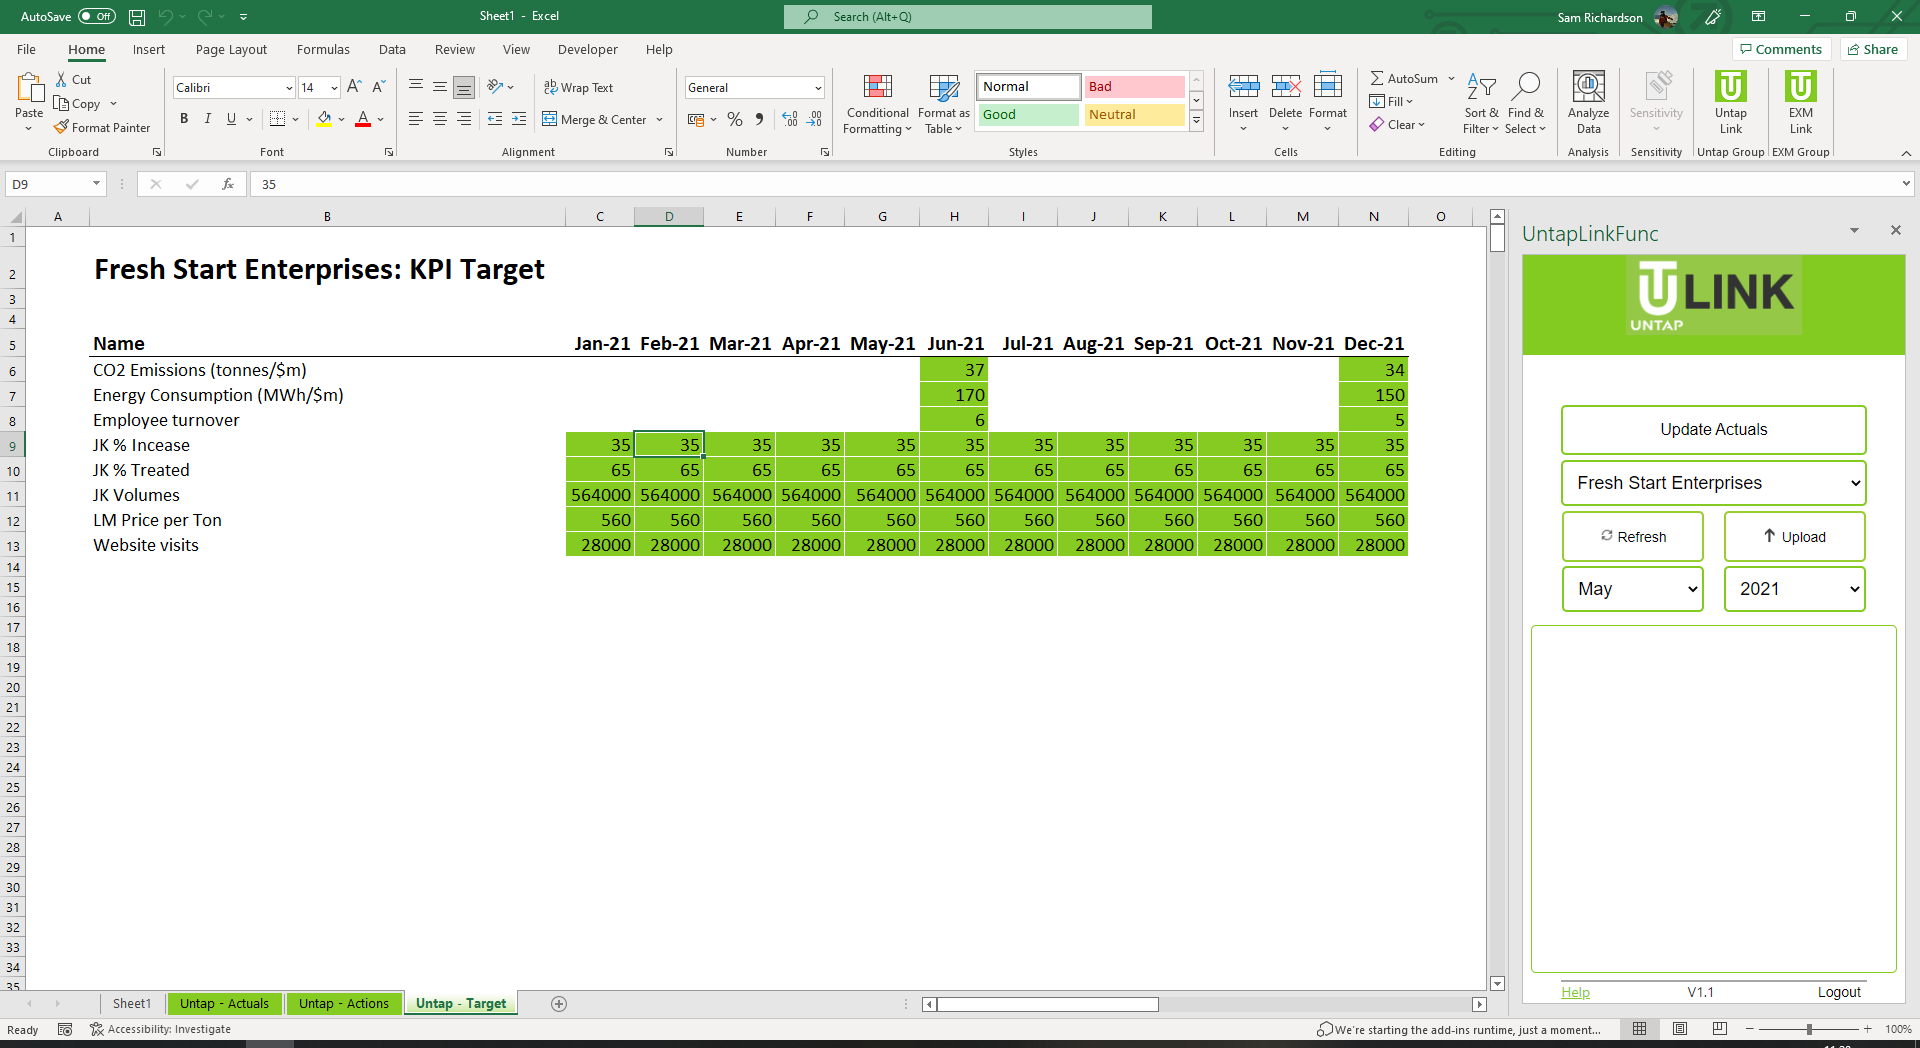Toggle Normal view in status bar
The width and height of the screenshot is (1920, 1048).
1640,1029
